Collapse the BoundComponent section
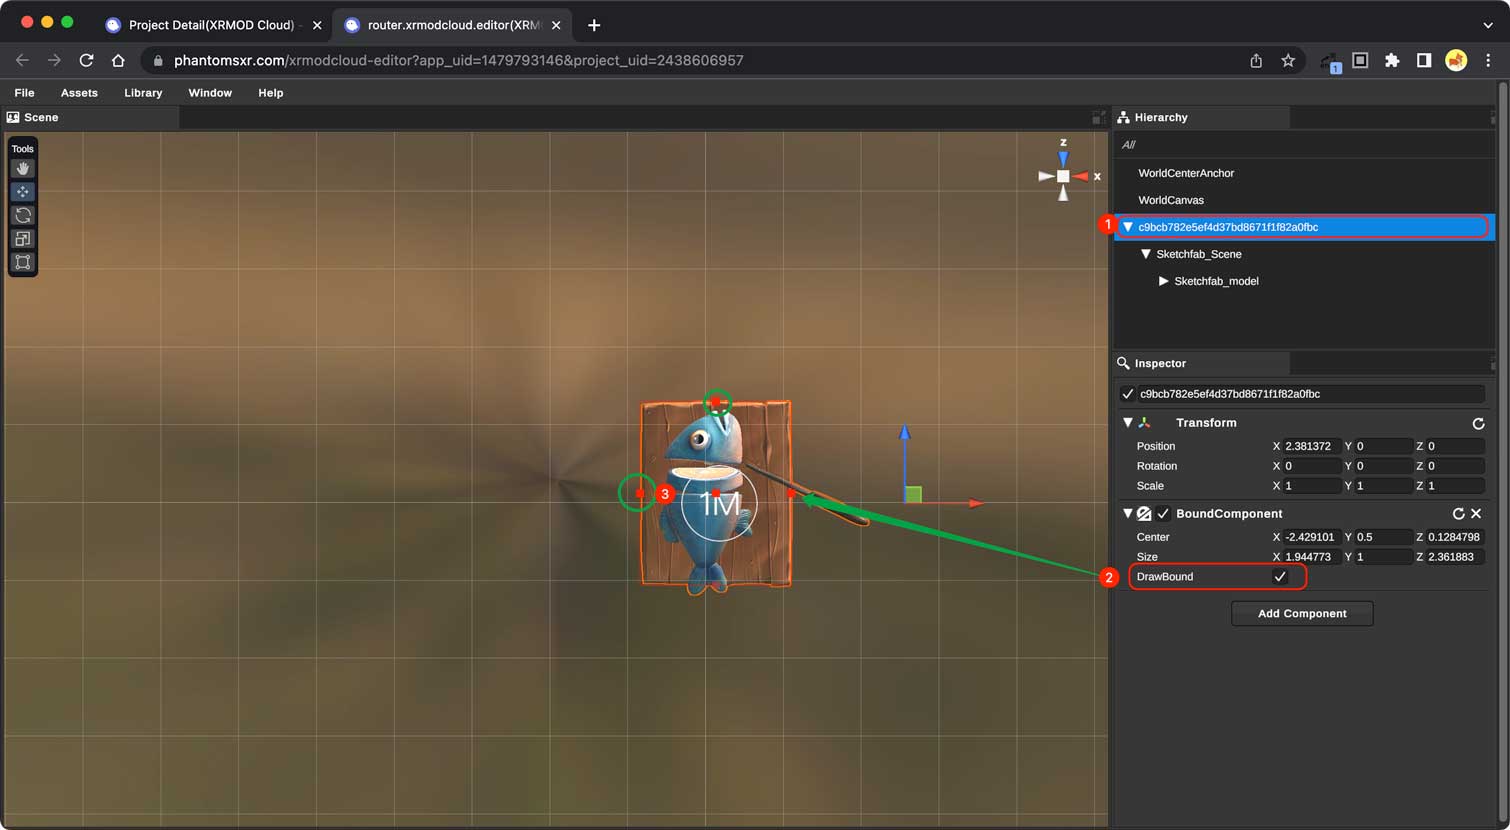Screen dimensions: 1510x830 1128,514
